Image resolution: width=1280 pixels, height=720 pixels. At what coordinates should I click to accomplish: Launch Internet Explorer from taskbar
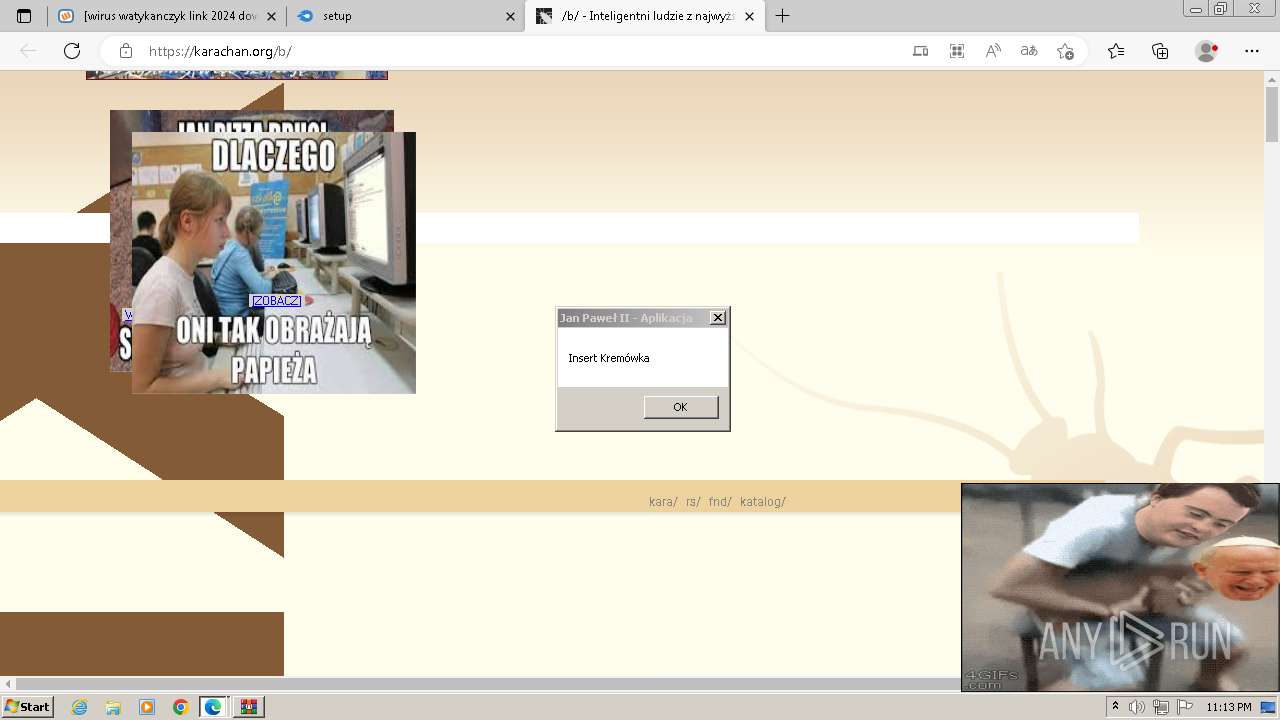click(79, 707)
